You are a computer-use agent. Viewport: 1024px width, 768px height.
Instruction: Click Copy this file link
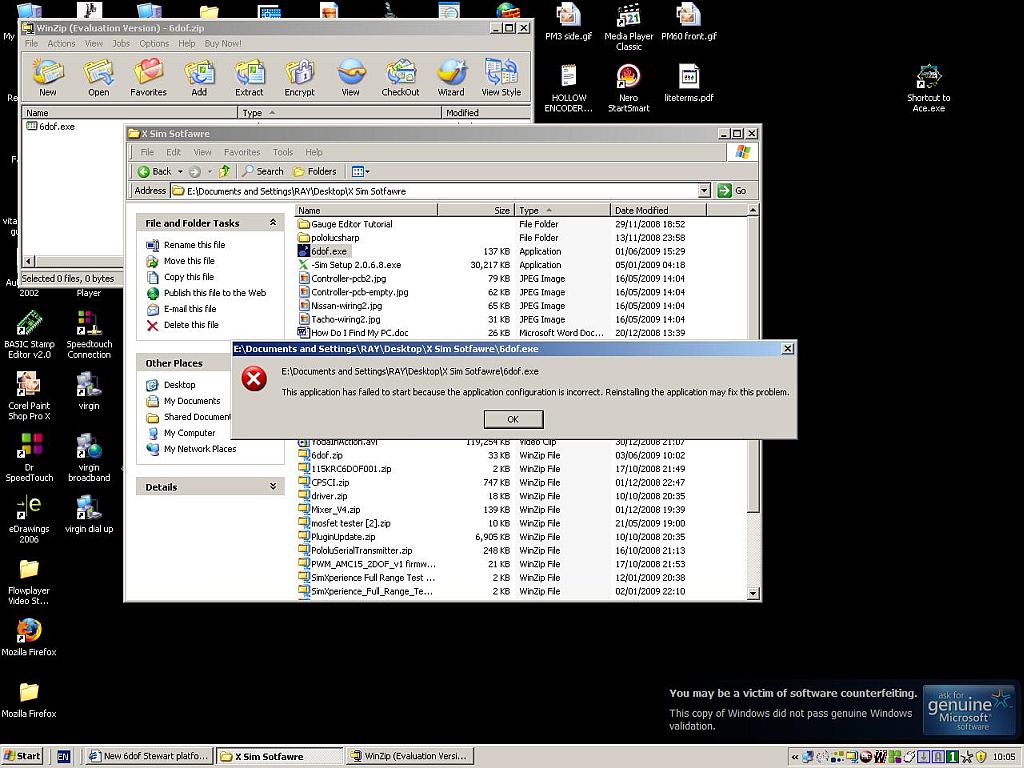pos(189,277)
